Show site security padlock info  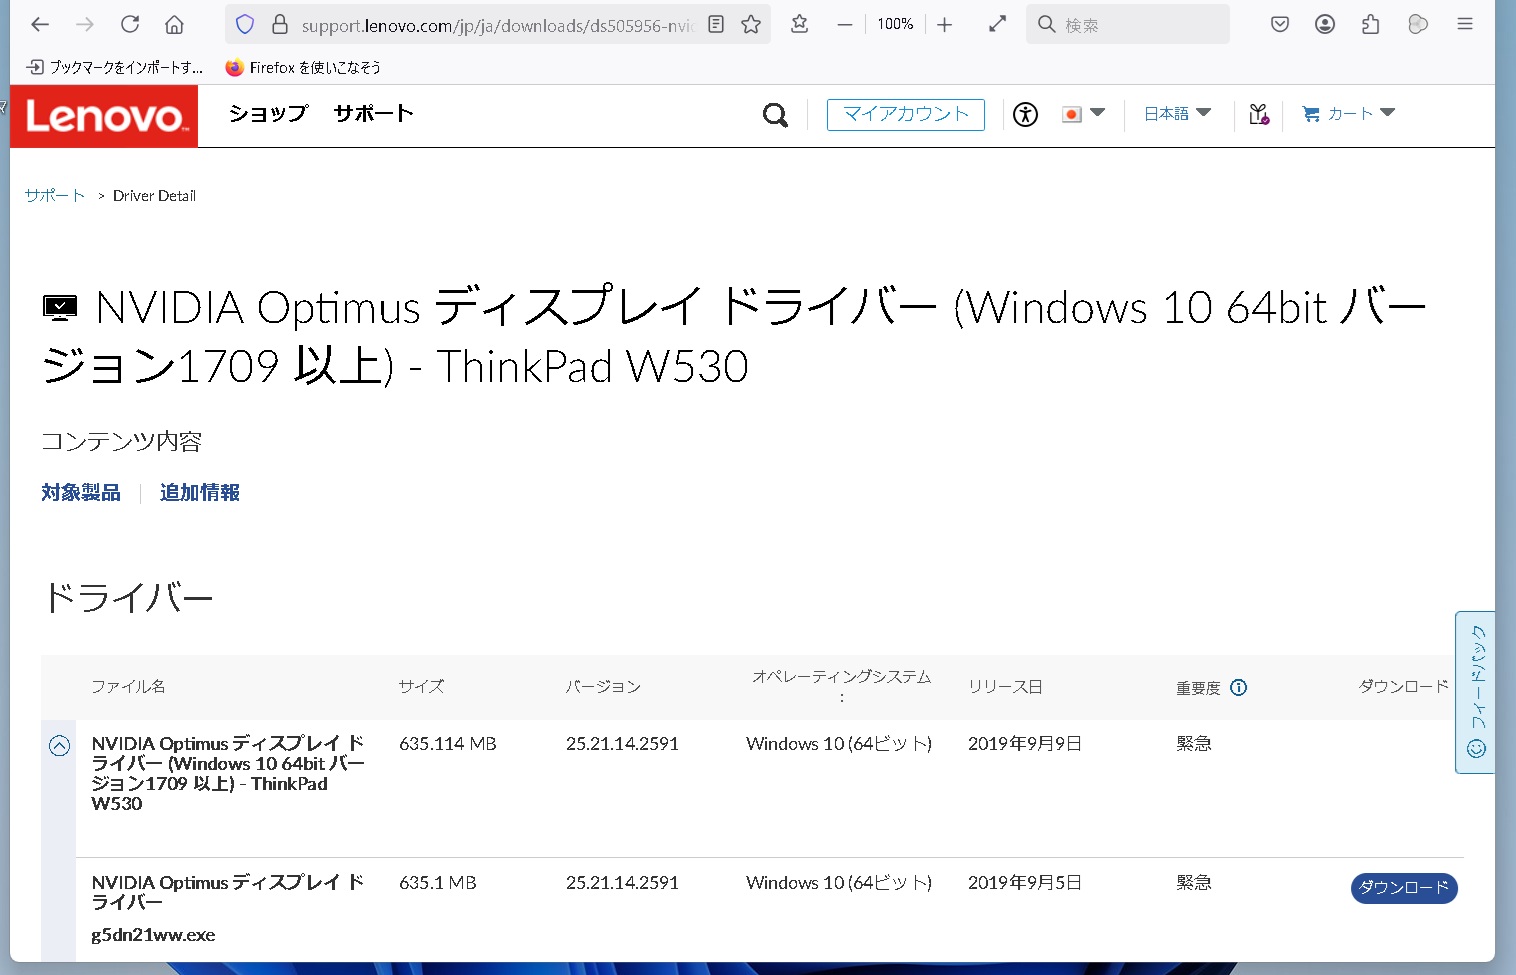coord(280,24)
